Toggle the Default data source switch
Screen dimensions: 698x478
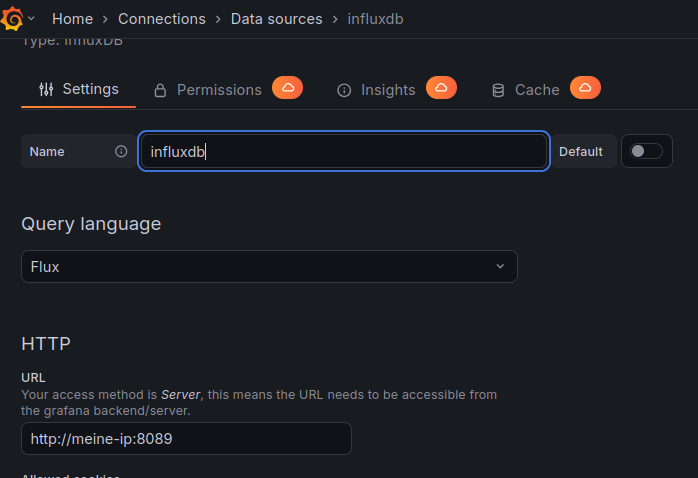point(646,151)
